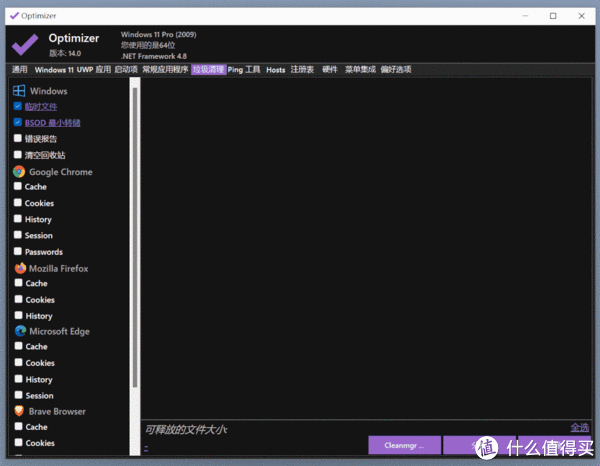Viewport: 600px width, 466px height.
Task: Open the 常规应用程序 tab
Action: tap(165, 70)
